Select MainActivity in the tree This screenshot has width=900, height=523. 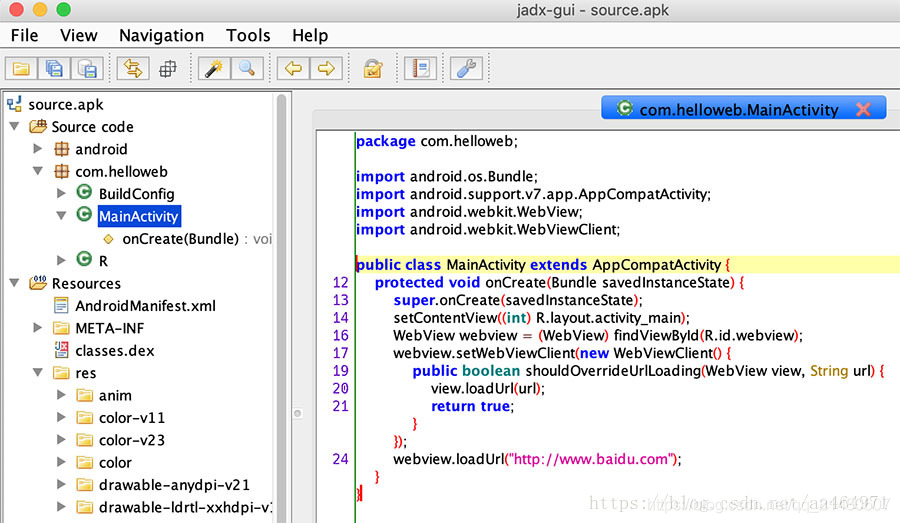(139, 216)
